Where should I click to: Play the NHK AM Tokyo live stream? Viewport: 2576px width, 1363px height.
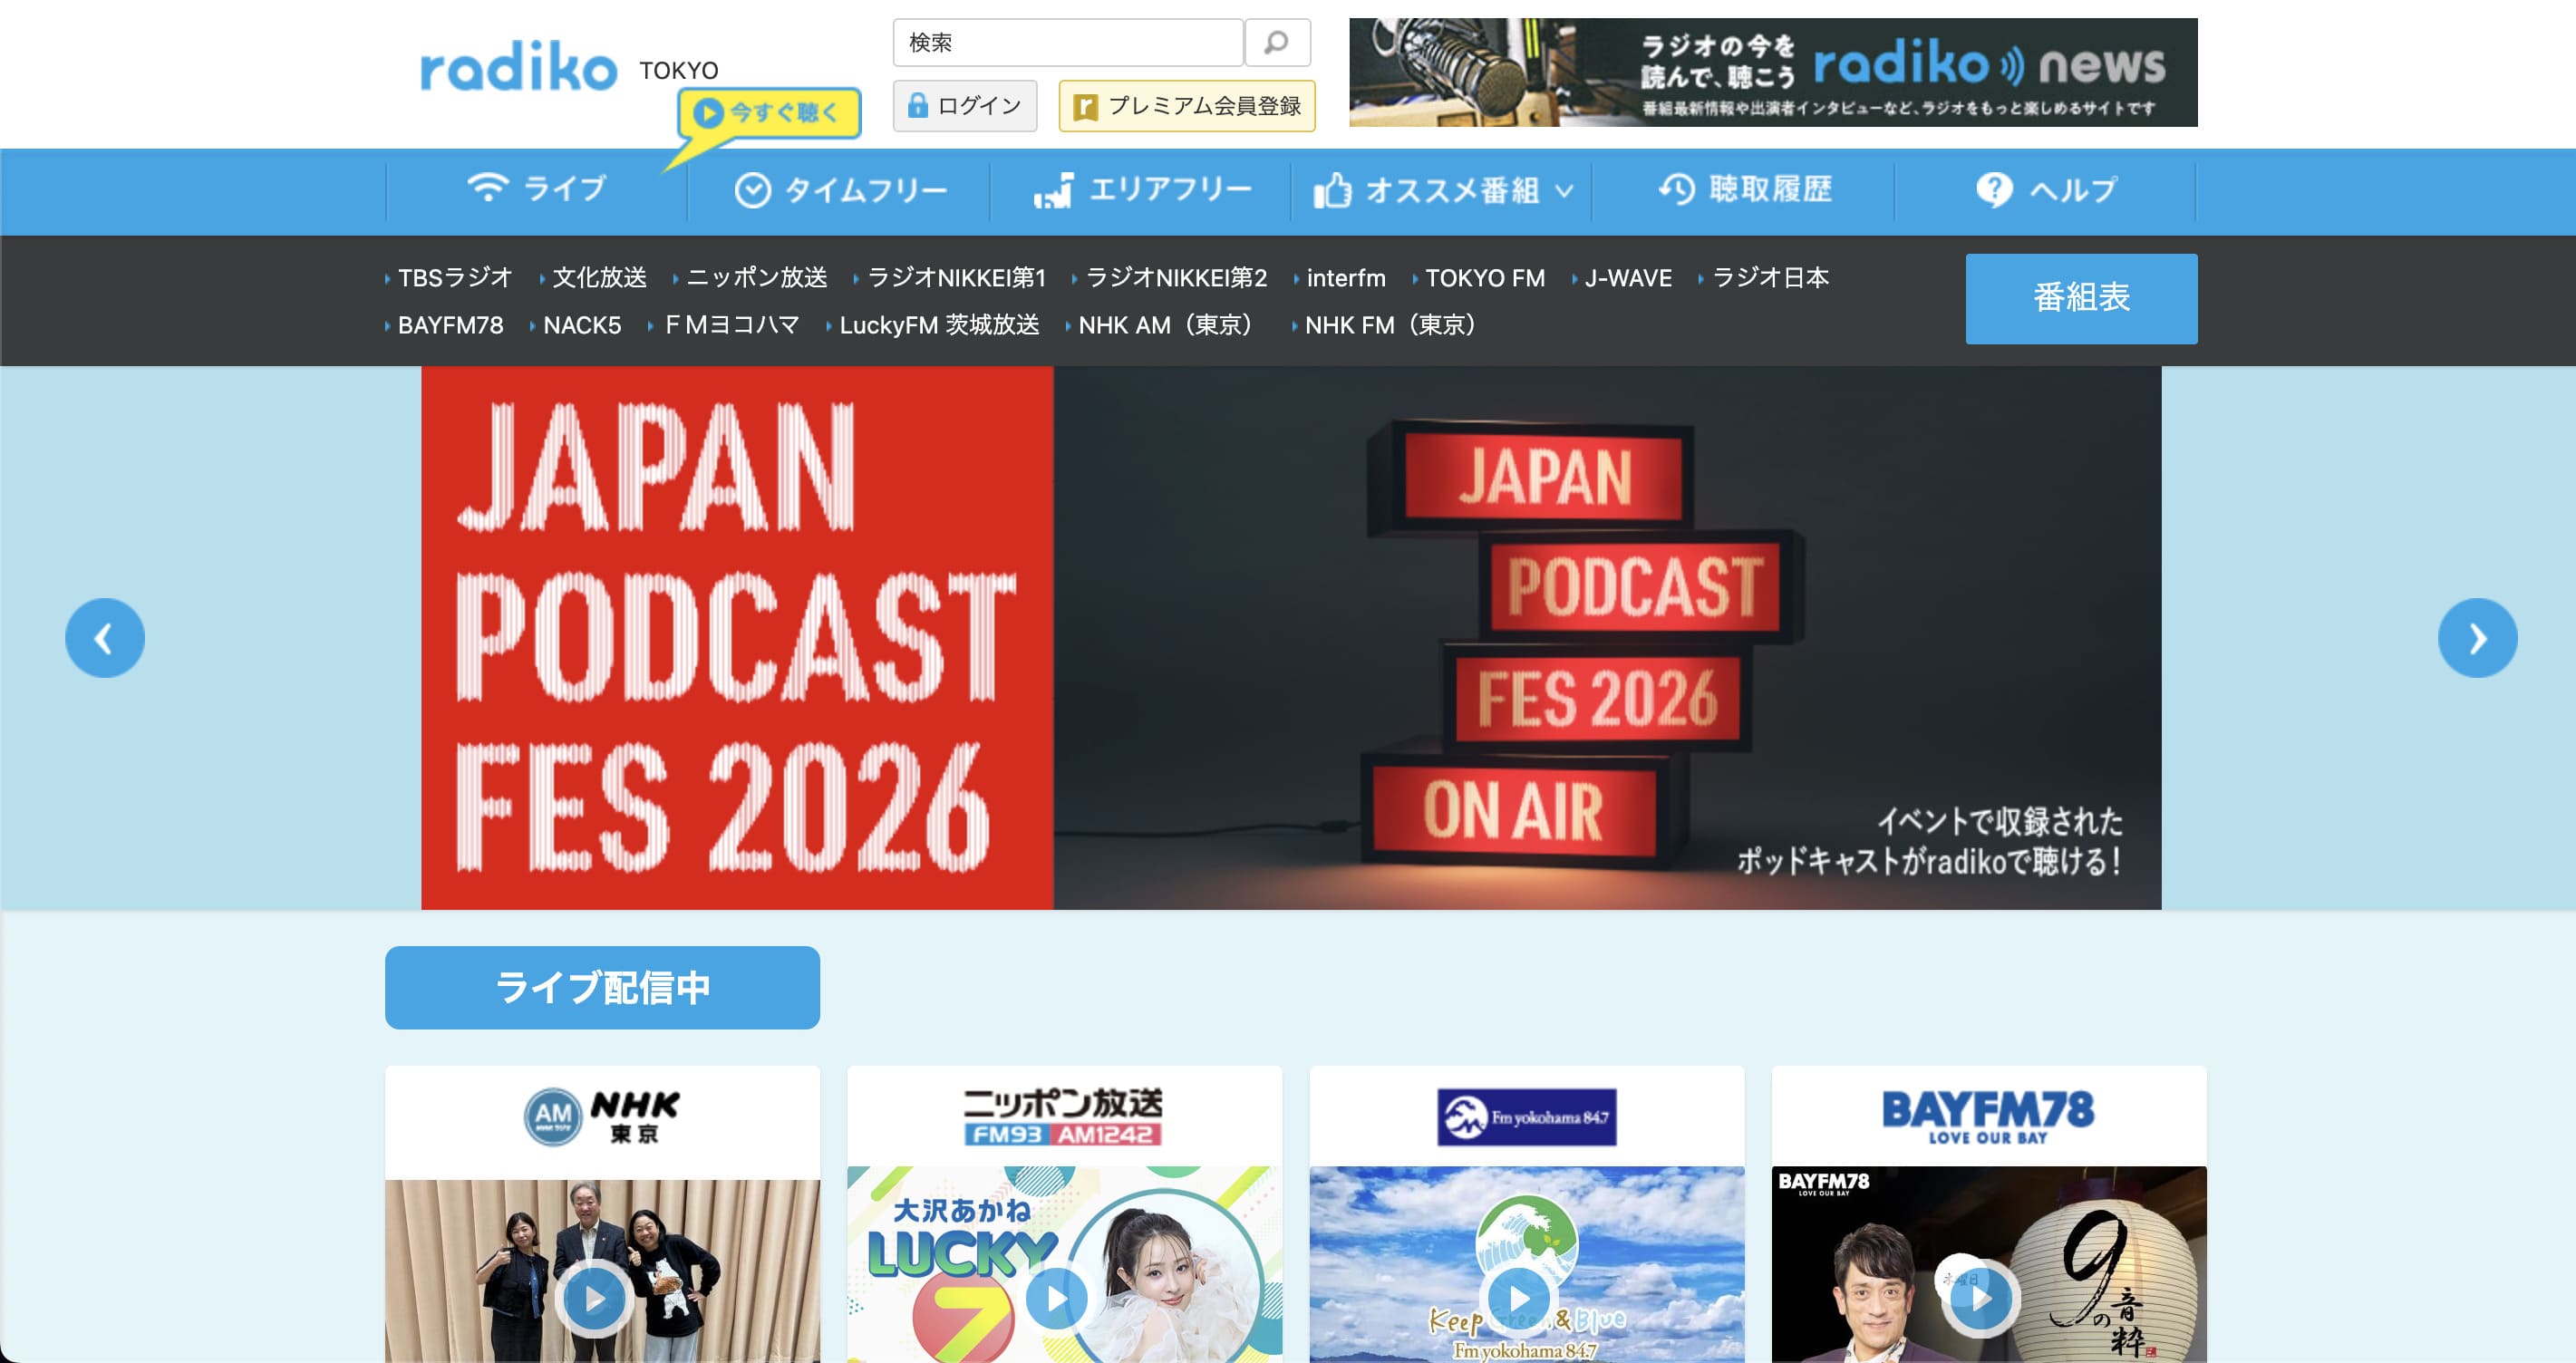(595, 1298)
